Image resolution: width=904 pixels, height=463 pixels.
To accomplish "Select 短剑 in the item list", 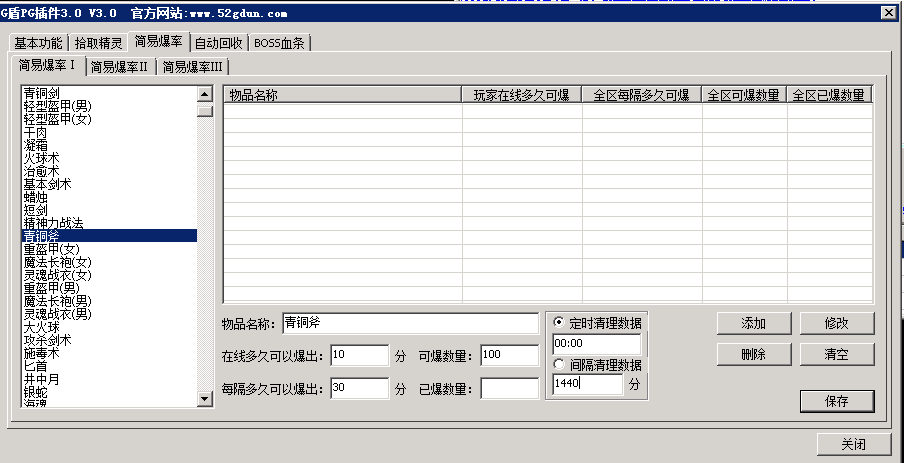I will 109,210.
